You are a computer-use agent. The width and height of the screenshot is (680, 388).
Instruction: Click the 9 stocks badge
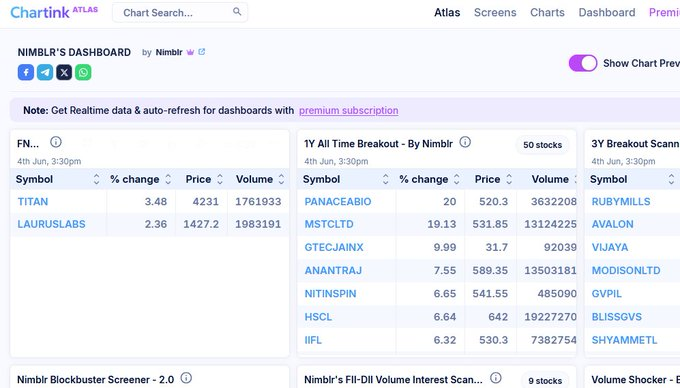(x=545, y=381)
